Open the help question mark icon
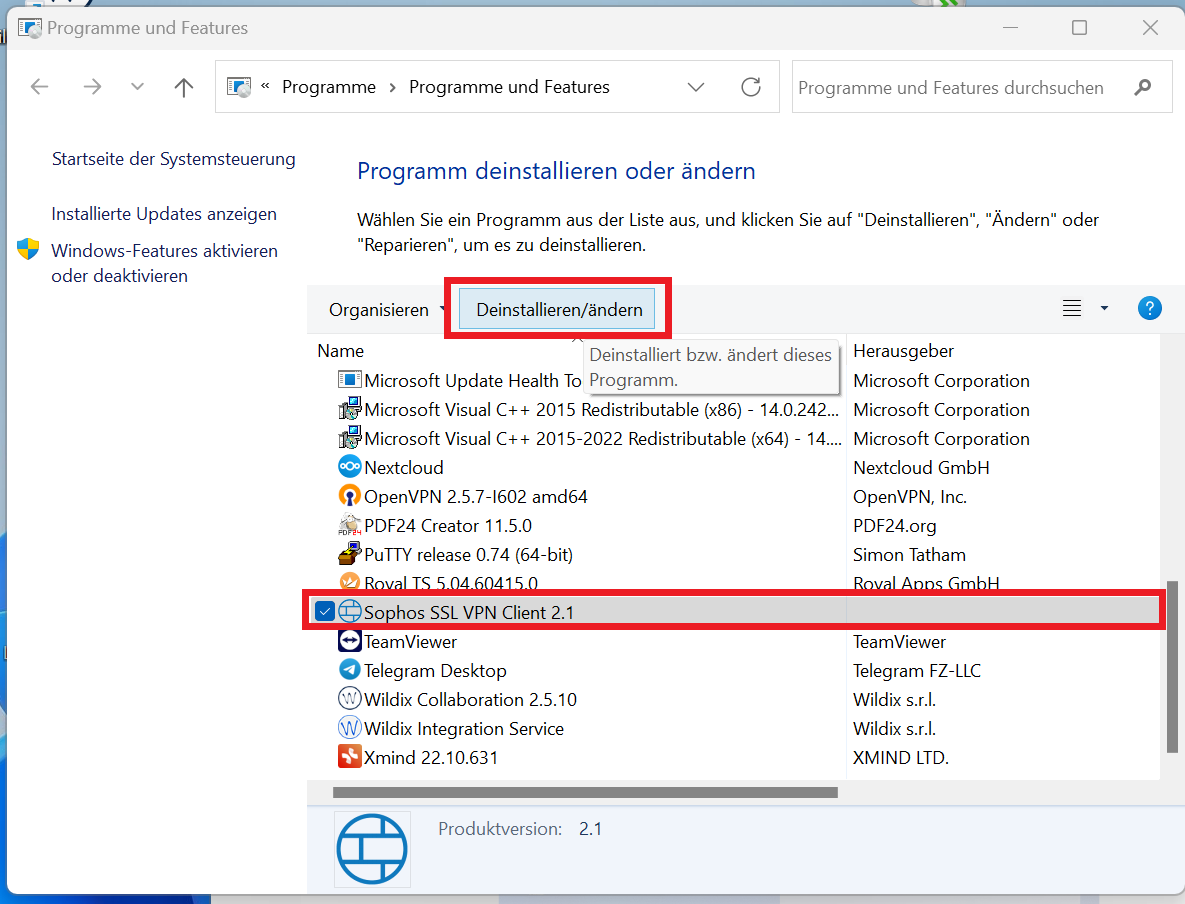Screen dimensions: 1185x904 coord(1149,308)
